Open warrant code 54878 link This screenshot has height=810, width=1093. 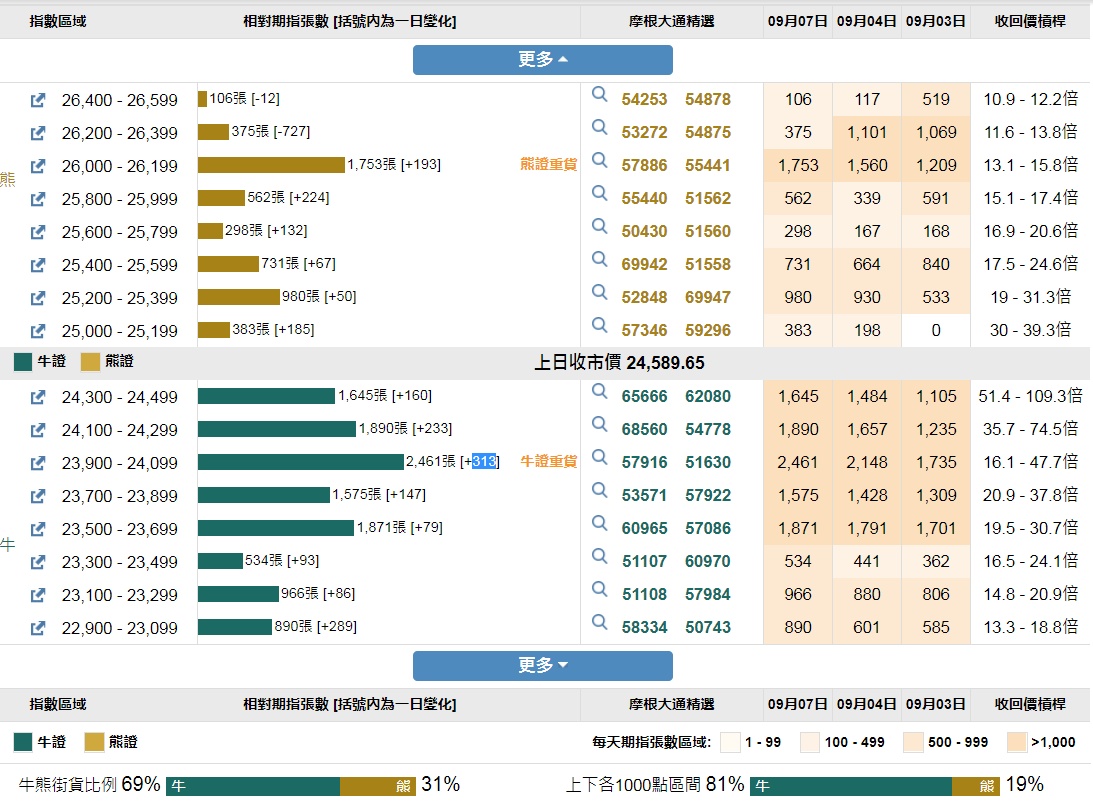point(707,100)
